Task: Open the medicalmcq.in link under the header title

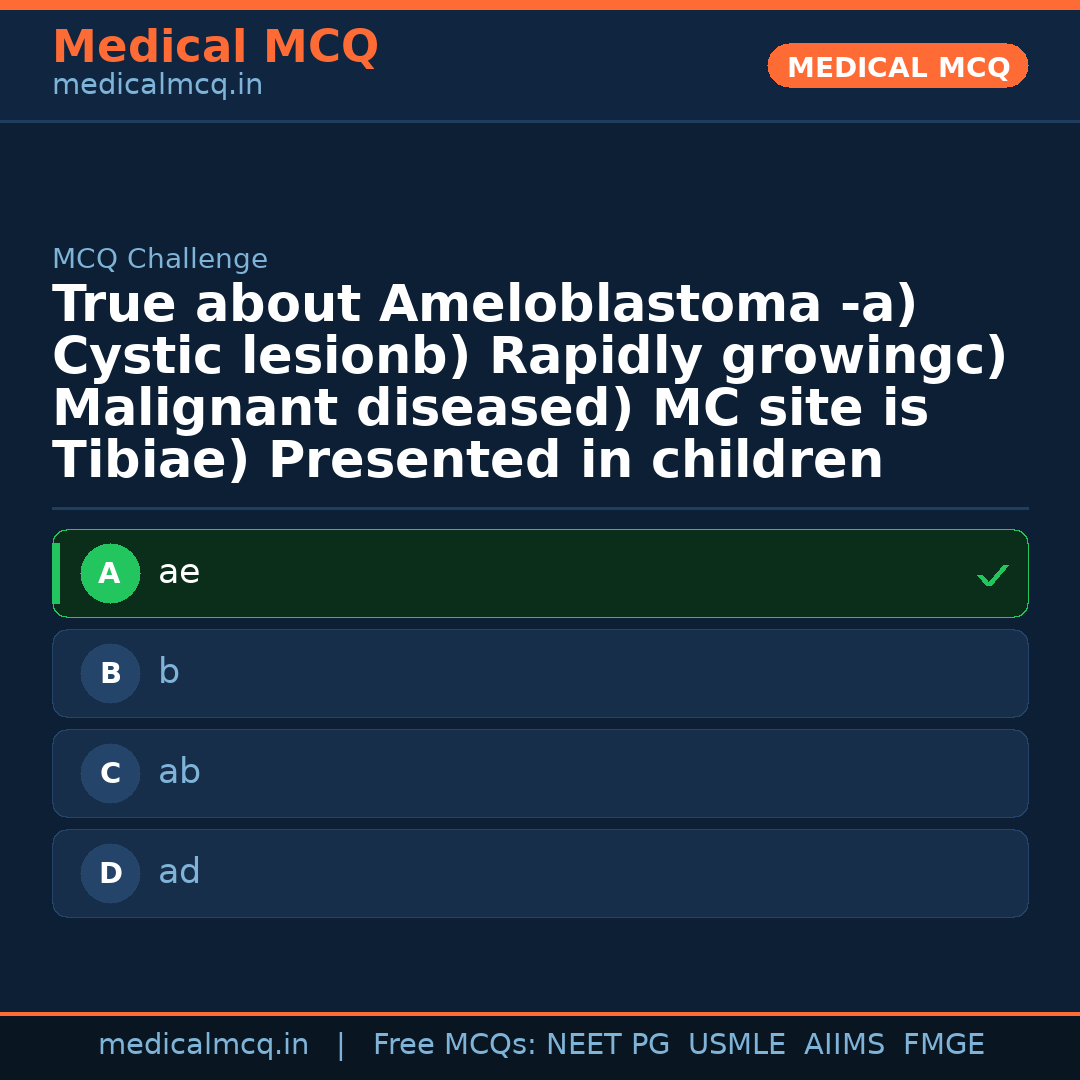Action: click(x=157, y=85)
